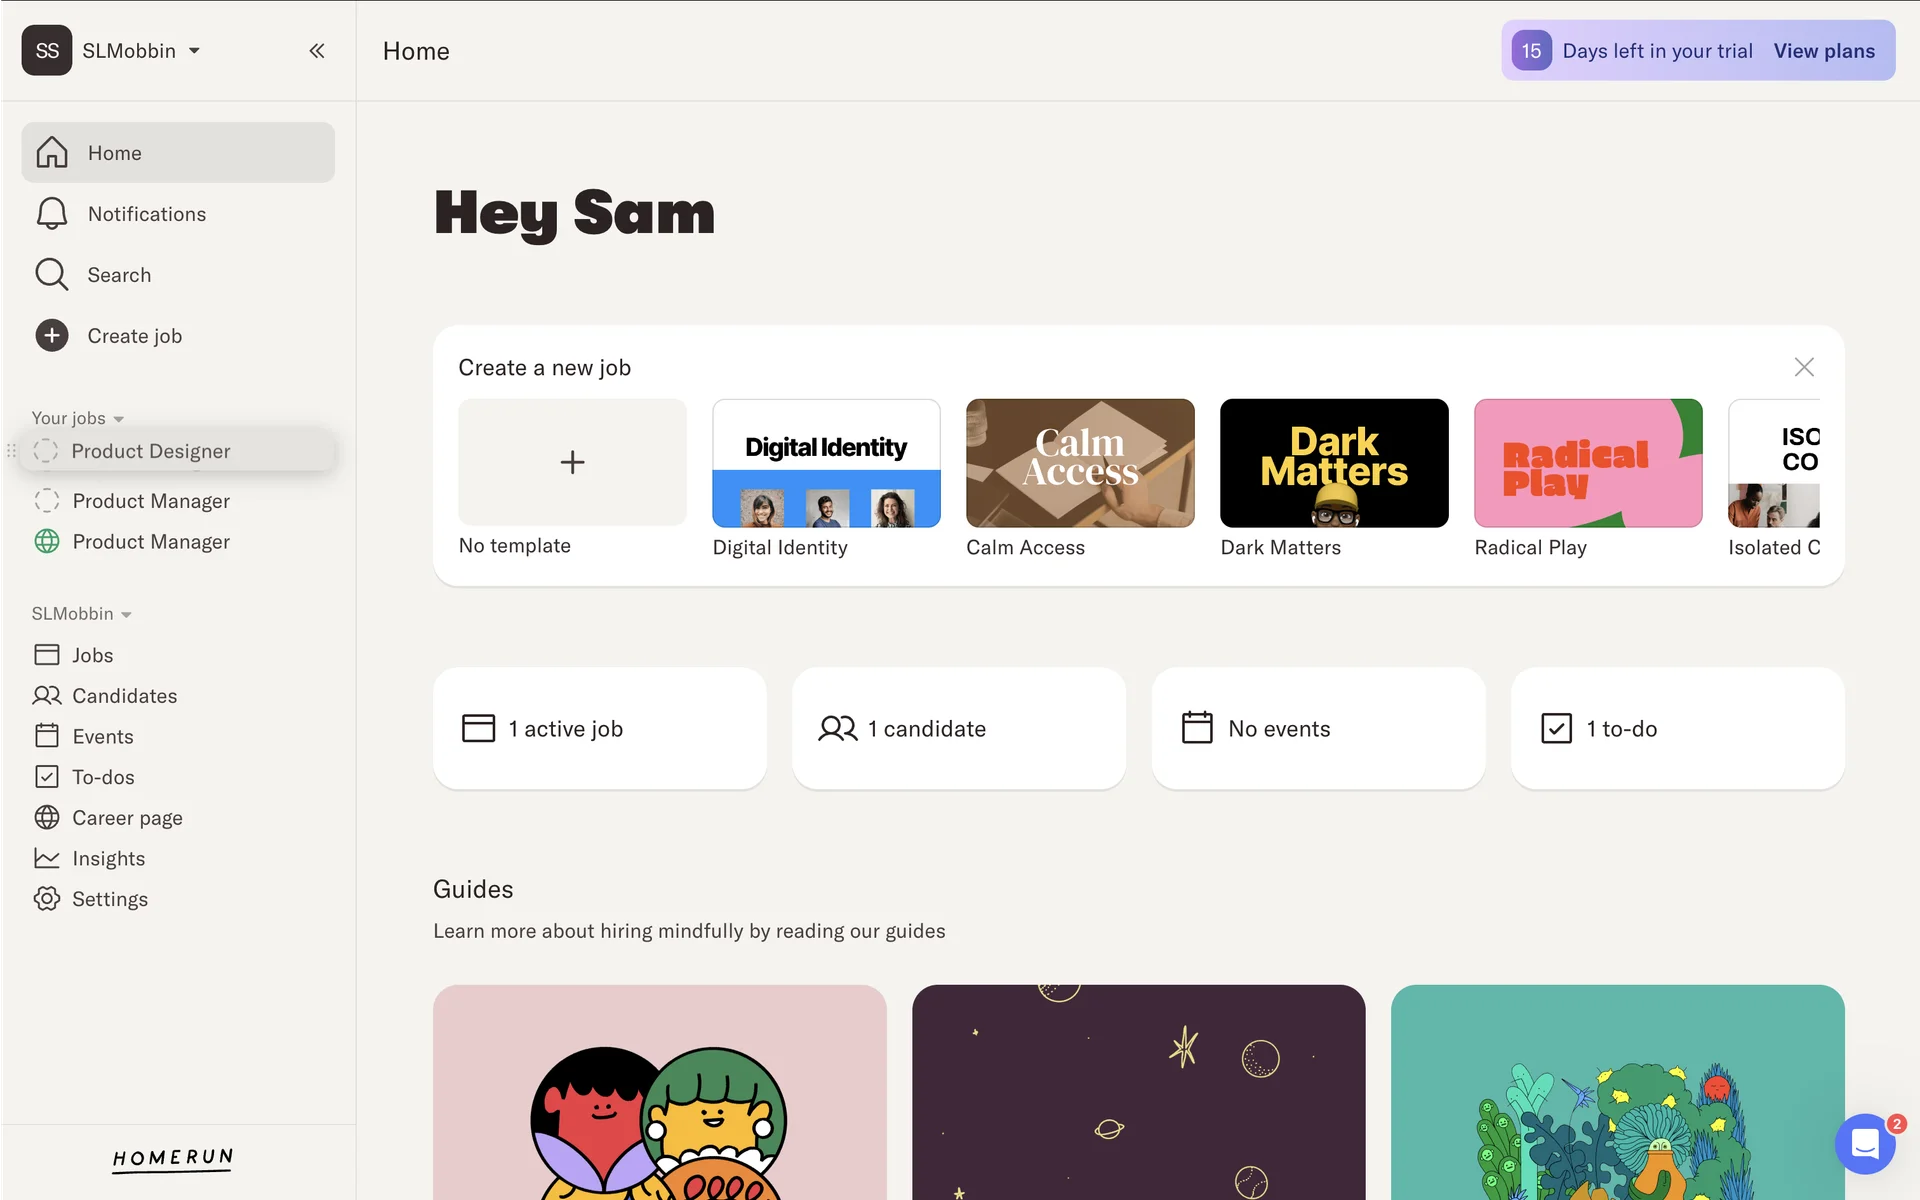Screen dimensions: 1920x1200
Task: Open Notifications bell icon
Action: click(x=52, y=214)
